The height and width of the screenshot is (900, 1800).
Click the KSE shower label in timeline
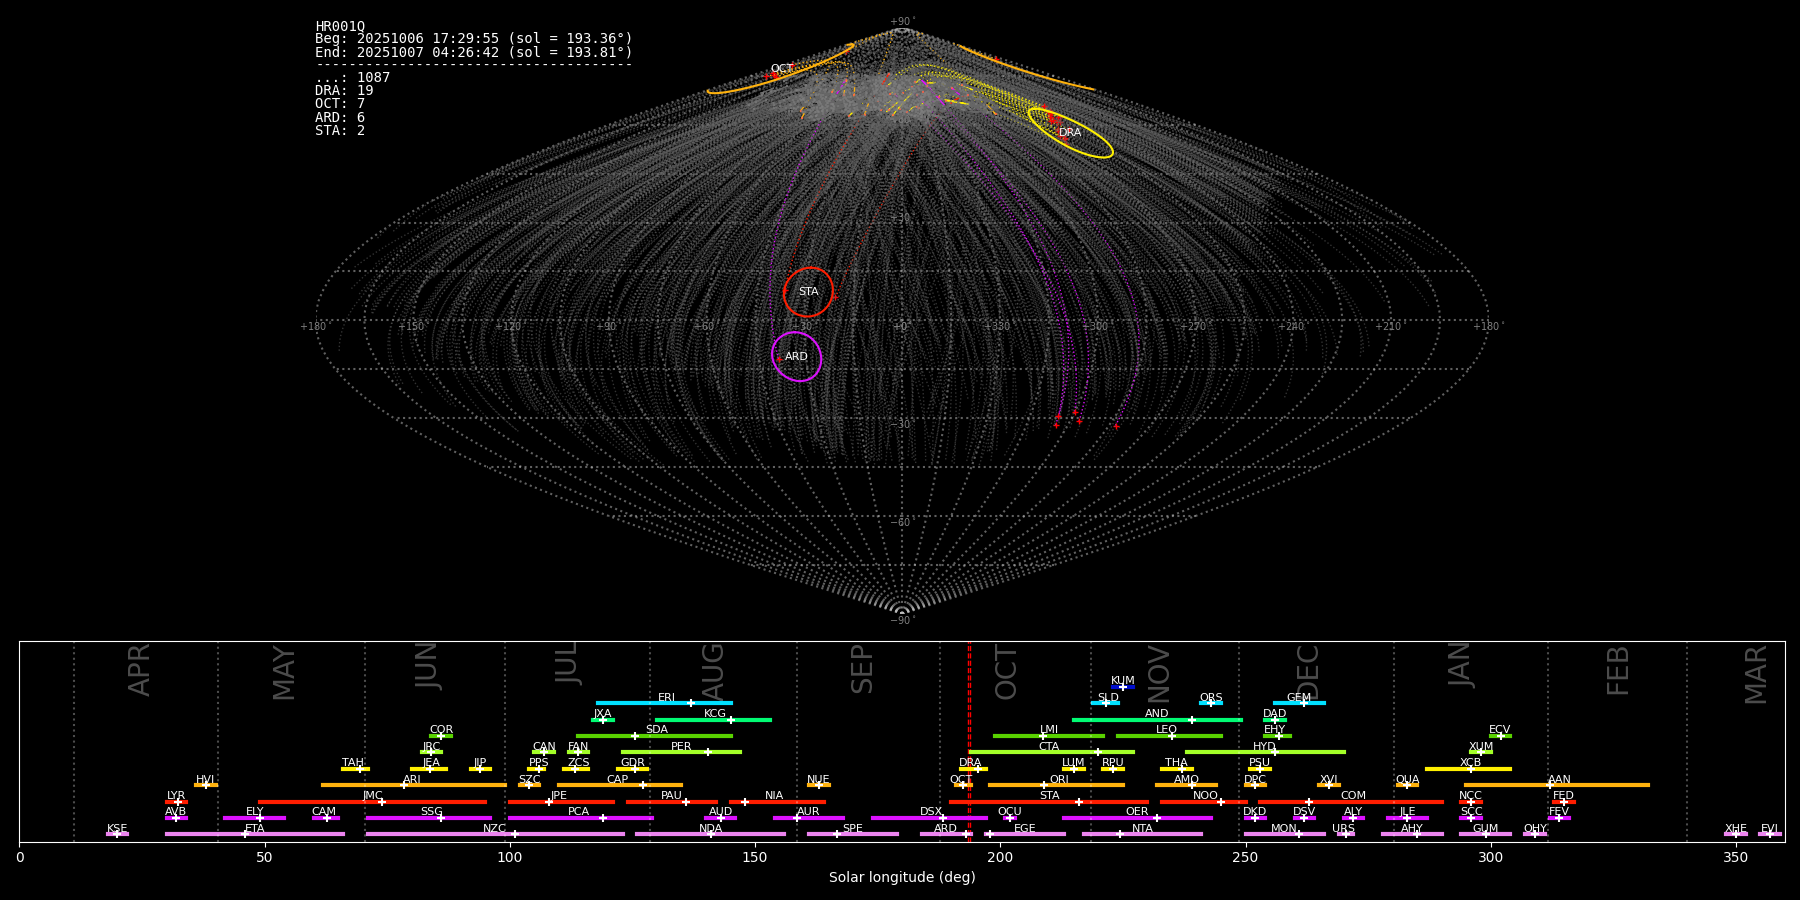117,829
